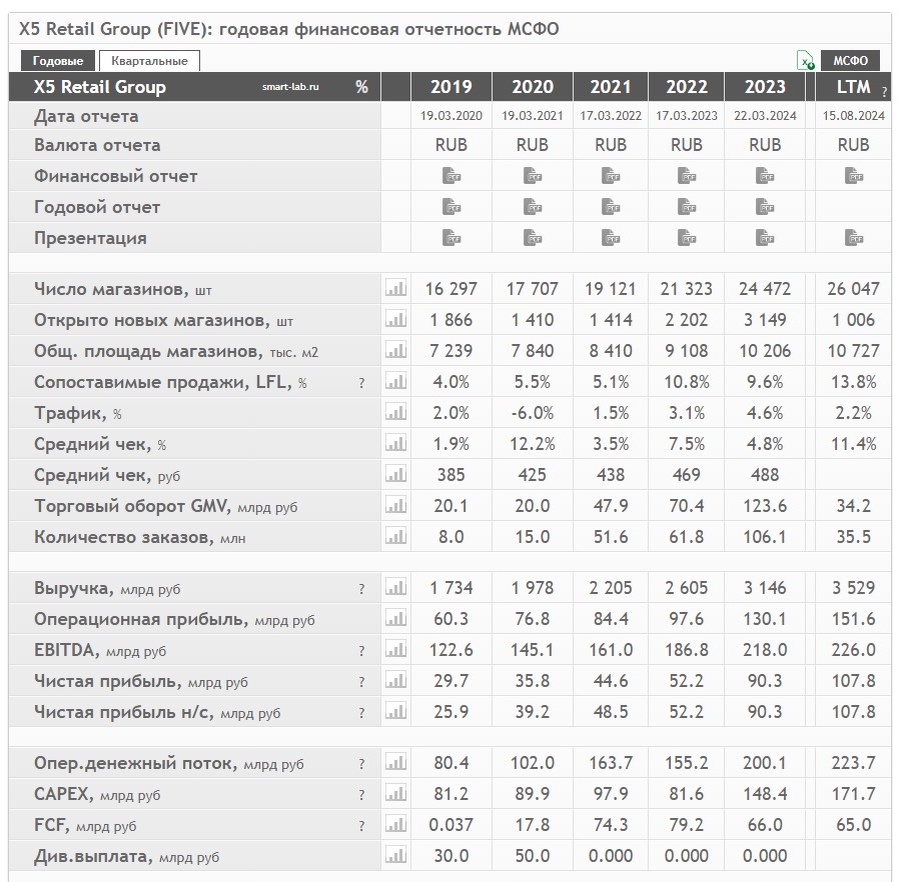
Task: Show chart for Сопоставимые продажи LFL
Action: (396, 382)
